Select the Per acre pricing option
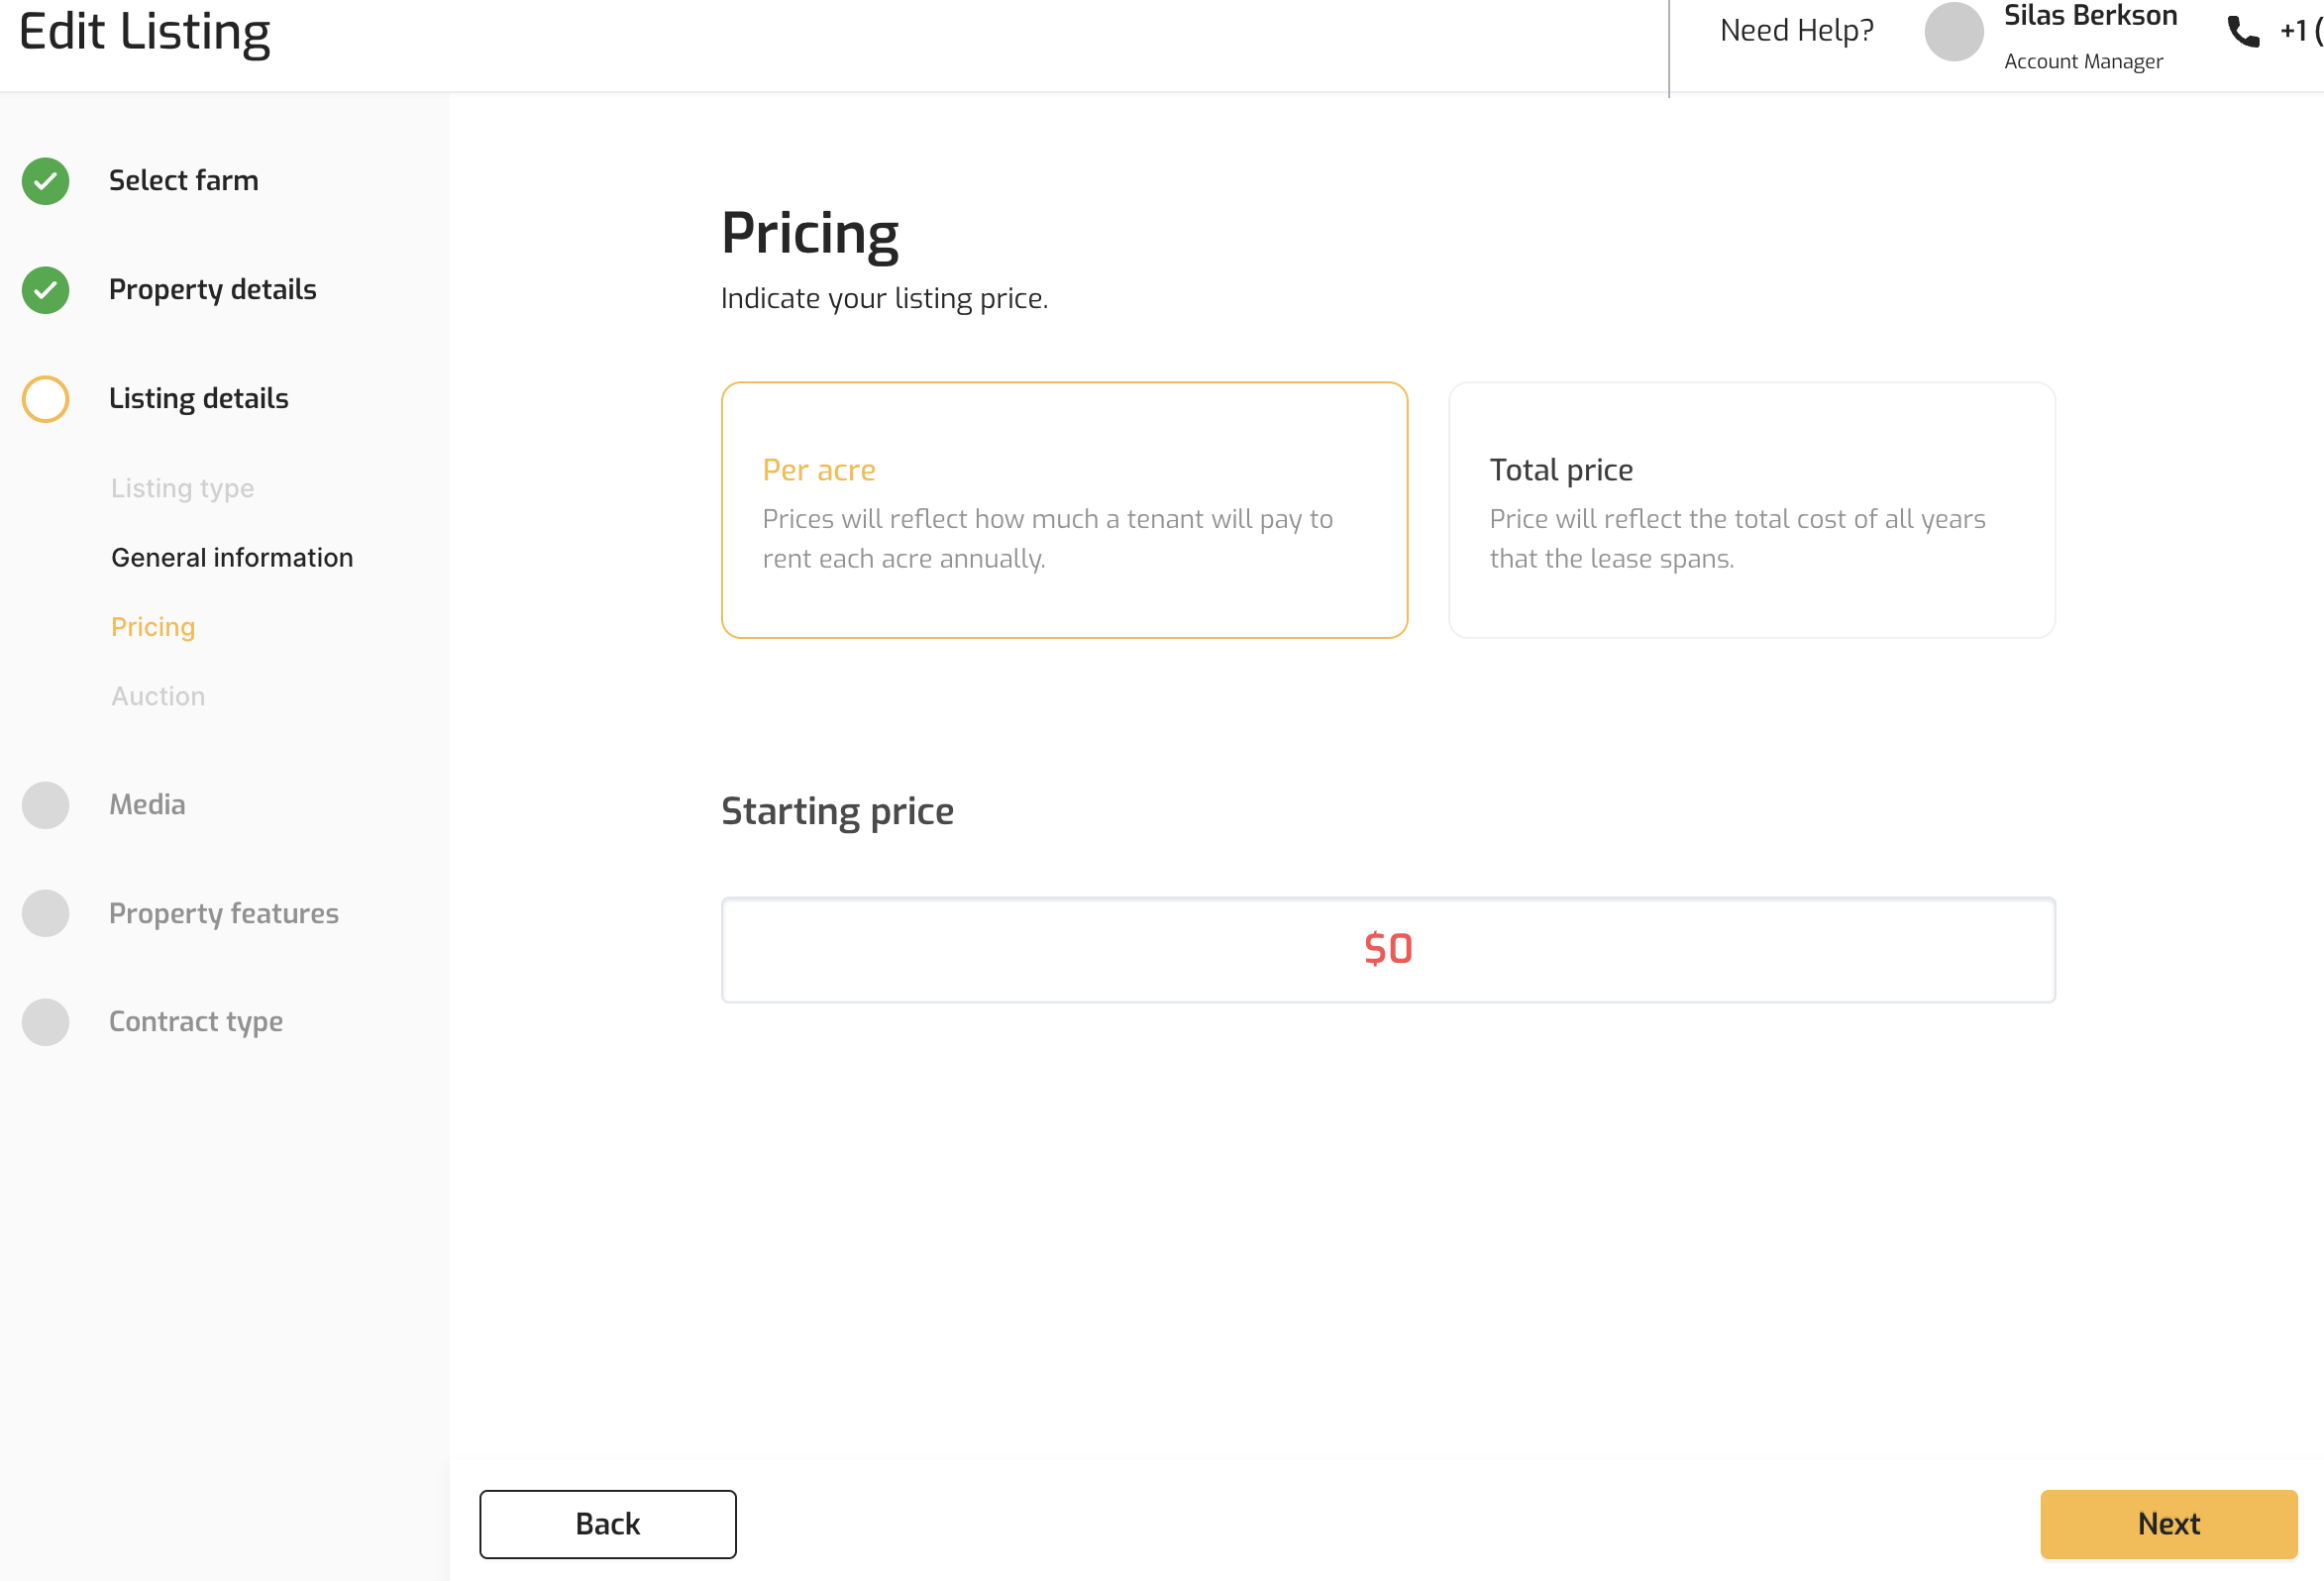This screenshot has width=2324, height=1581. pos(1064,510)
